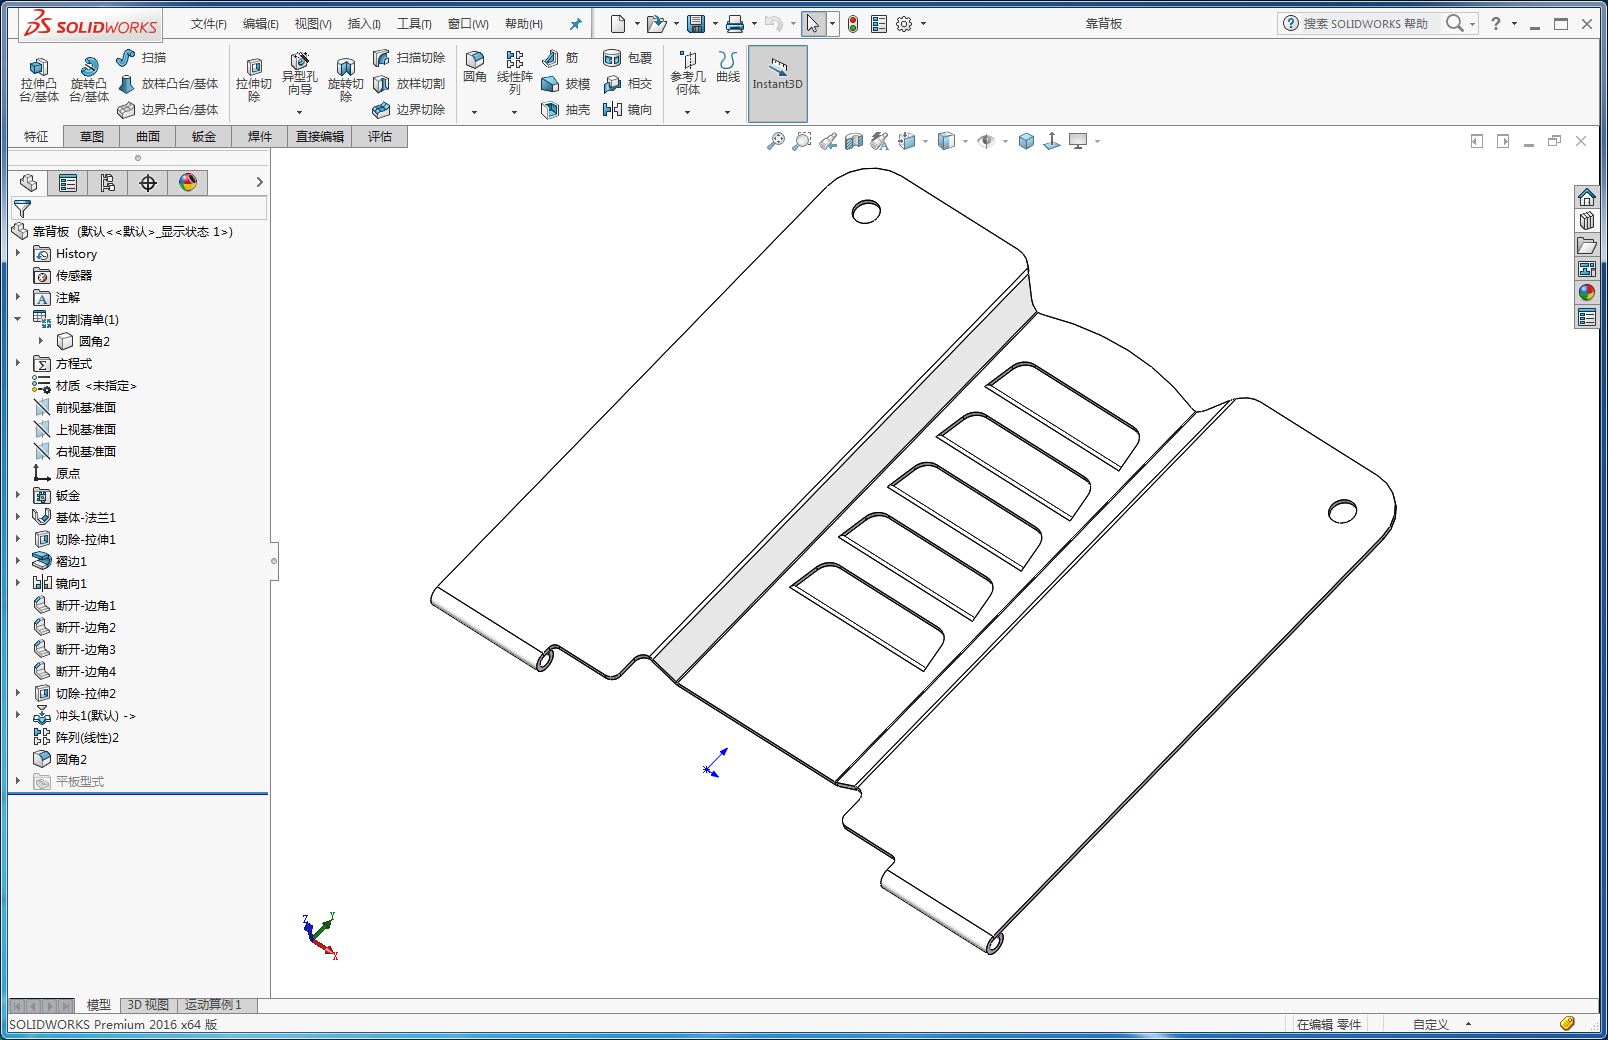Viewport: 1608px width, 1040px height.
Task: Click the 扫描 sweep tool
Action: 141,58
